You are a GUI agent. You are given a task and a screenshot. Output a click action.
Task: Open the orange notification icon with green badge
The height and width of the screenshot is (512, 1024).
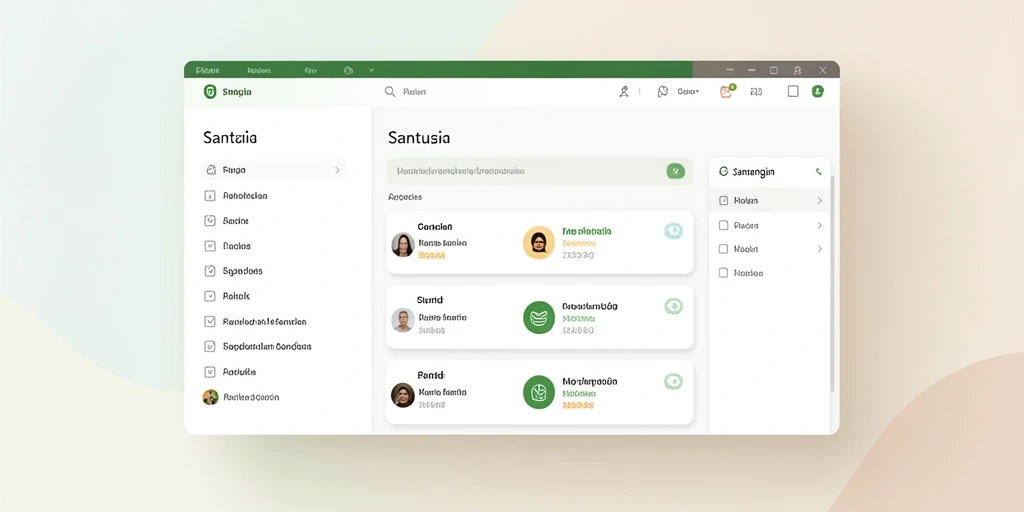click(x=727, y=91)
